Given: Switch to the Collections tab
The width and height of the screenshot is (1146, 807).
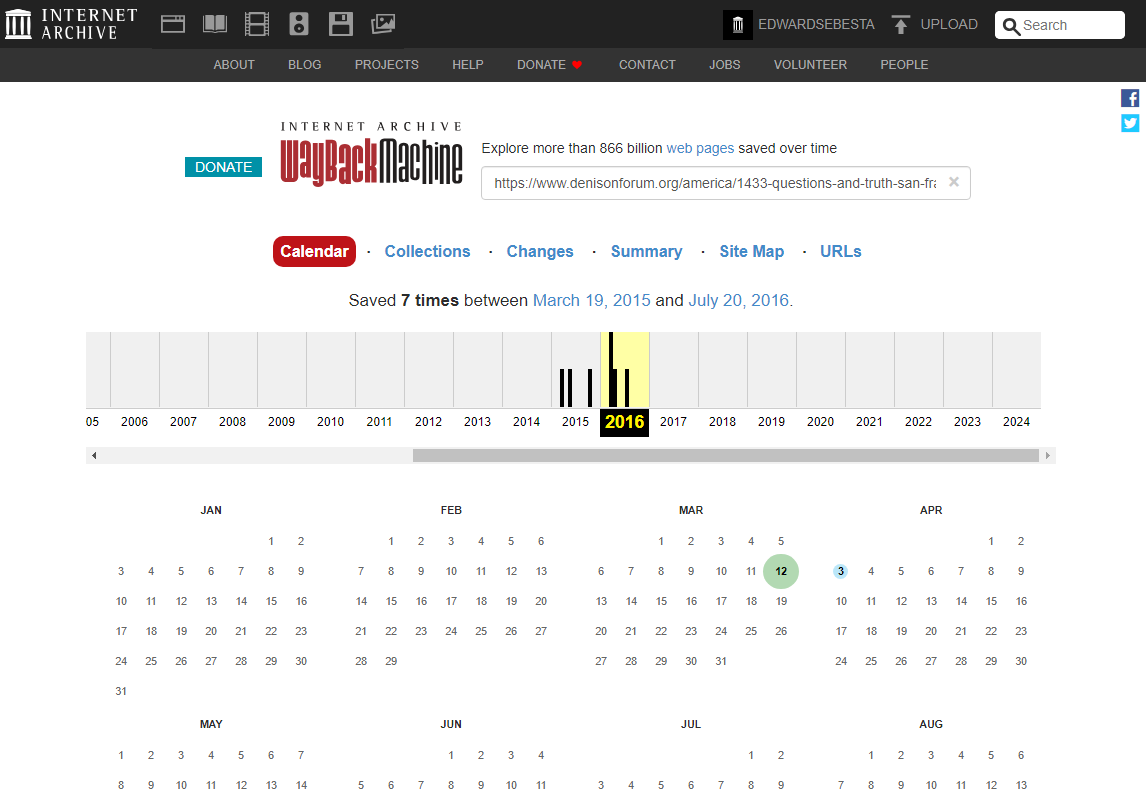Looking at the screenshot, I should pyautogui.click(x=428, y=251).
